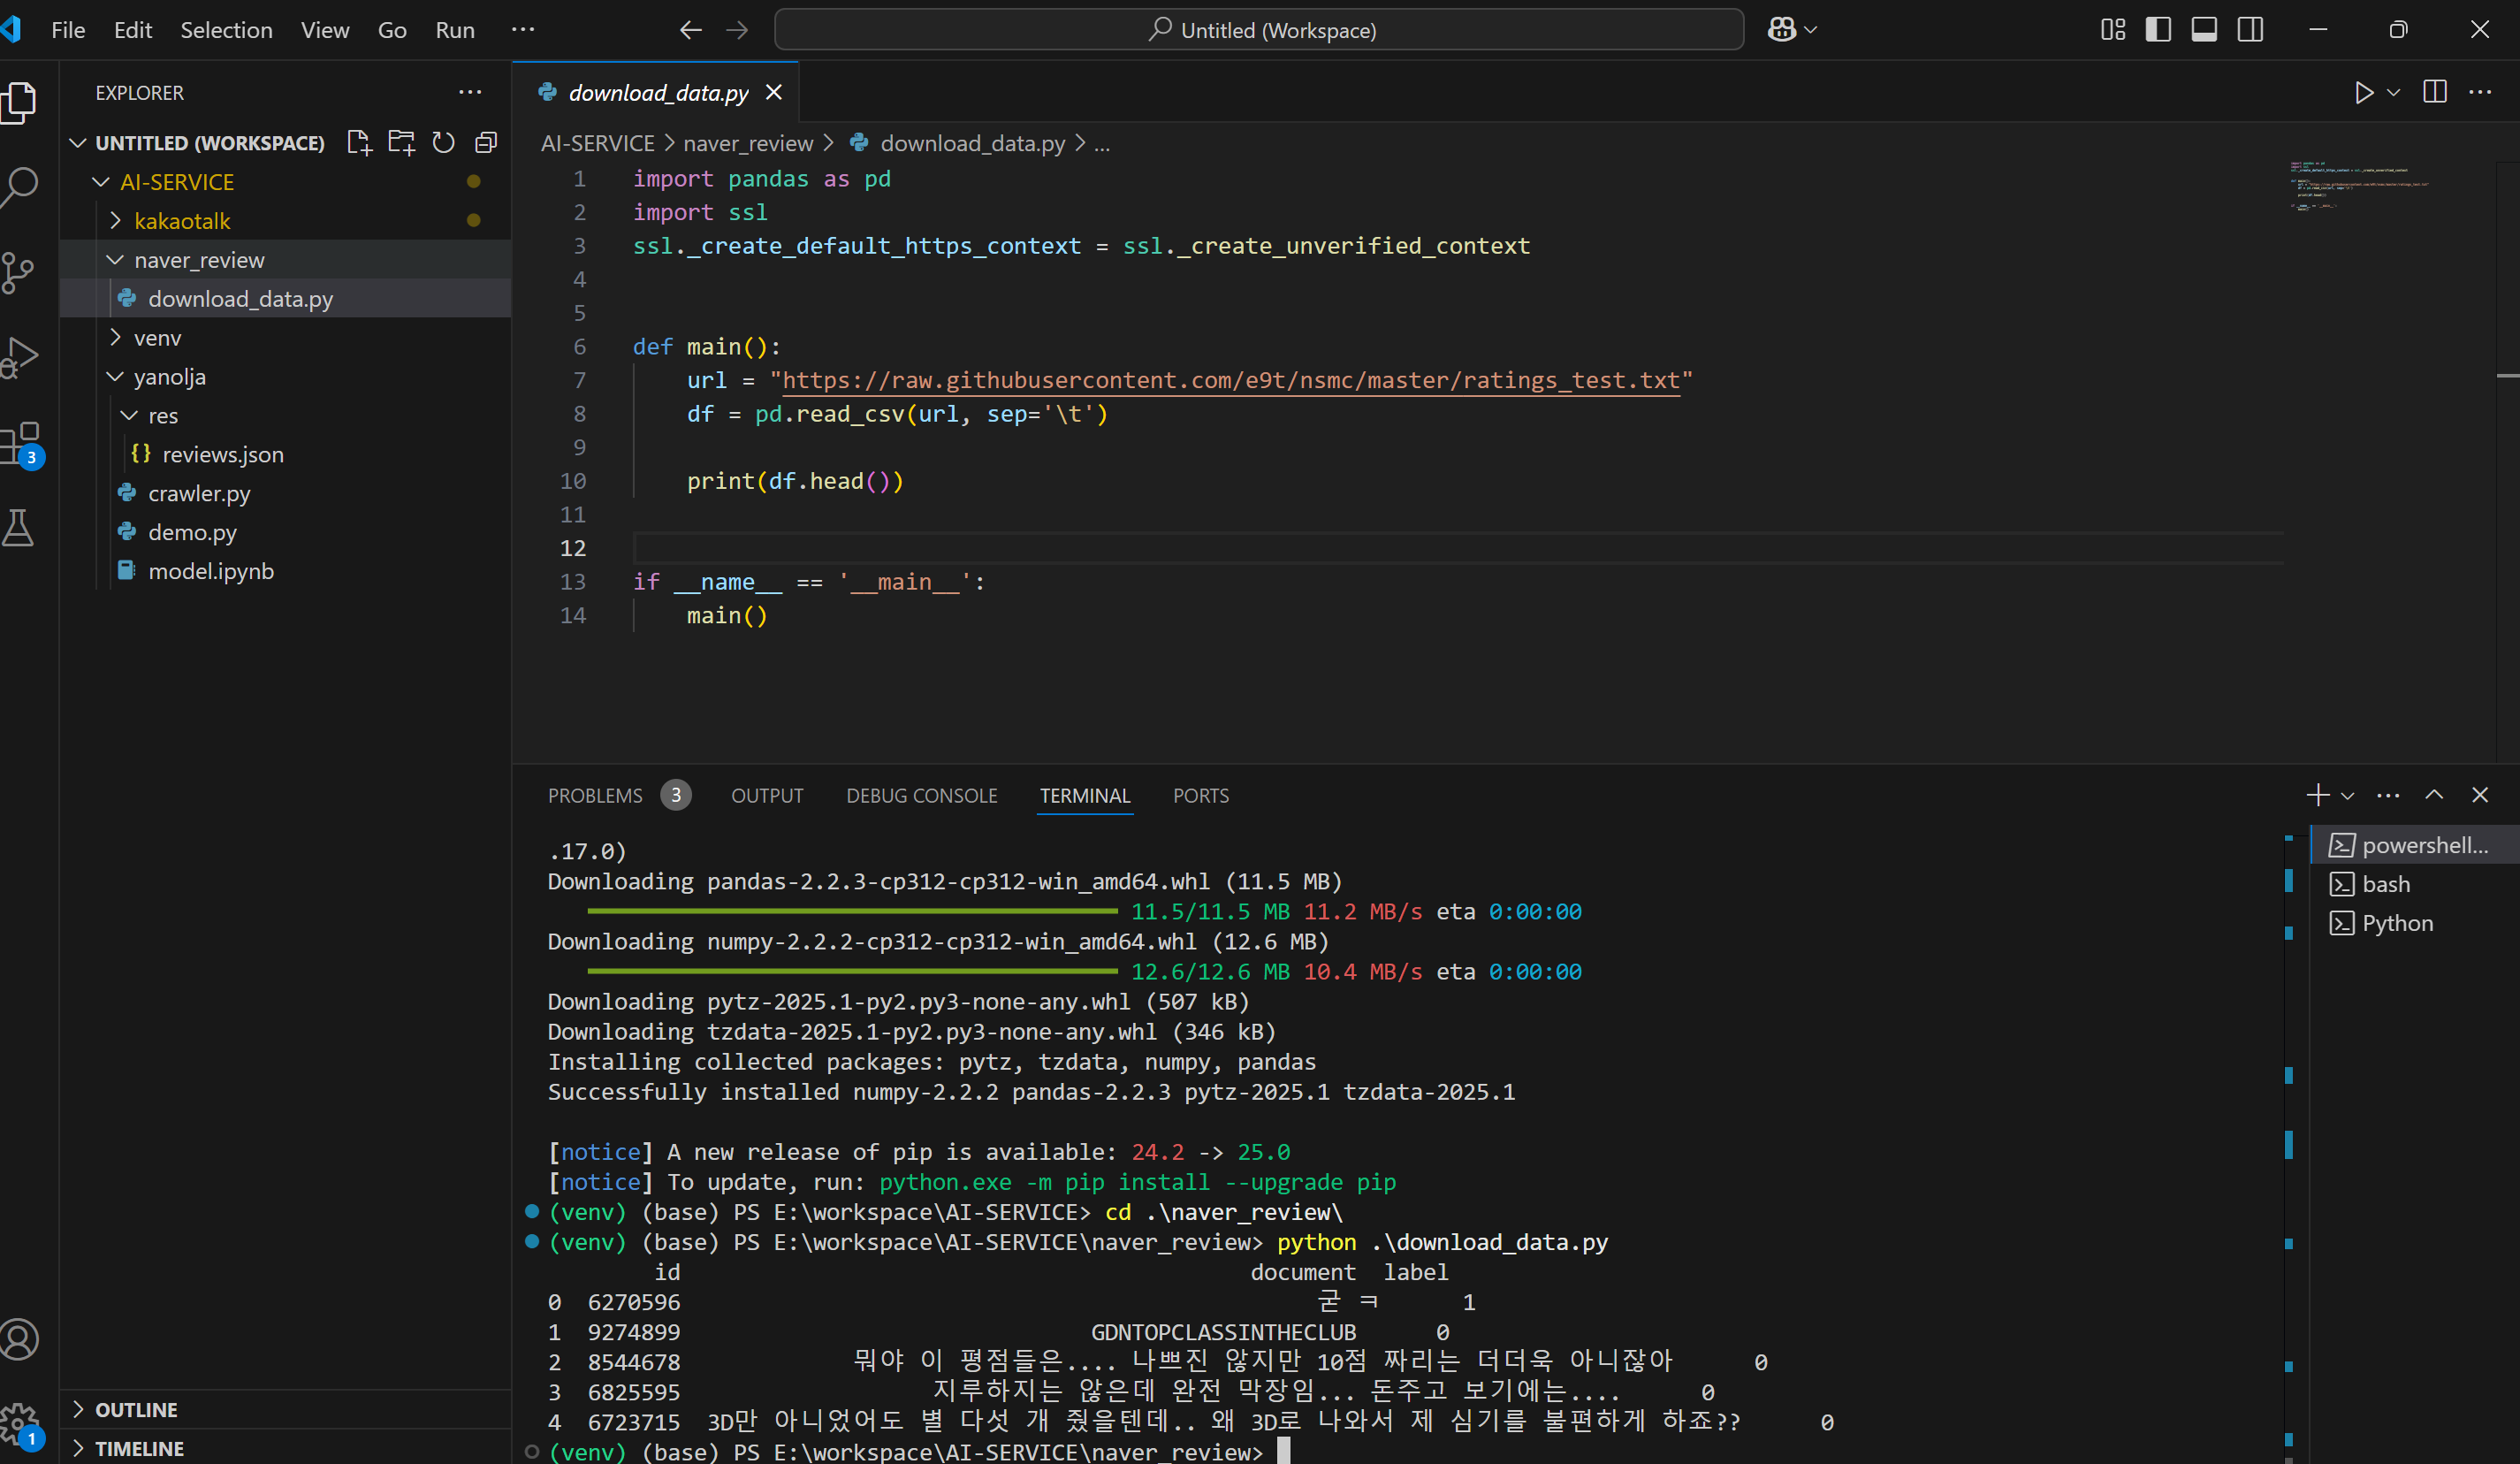Open the Extensions view icon
Image resolution: width=2520 pixels, height=1464 pixels.
pos(20,443)
